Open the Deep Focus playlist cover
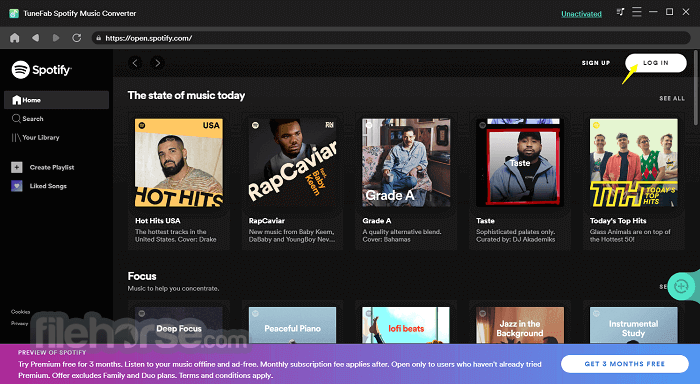The height and width of the screenshot is (384, 700). pyautogui.click(x=179, y=325)
